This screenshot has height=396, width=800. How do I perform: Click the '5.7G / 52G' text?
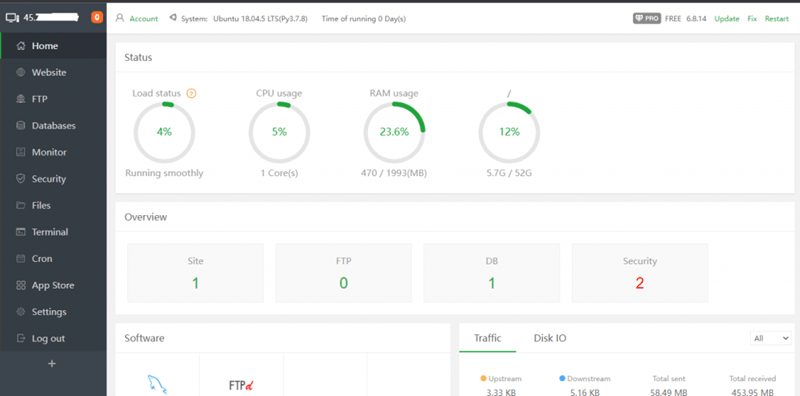[x=509, y=173]
